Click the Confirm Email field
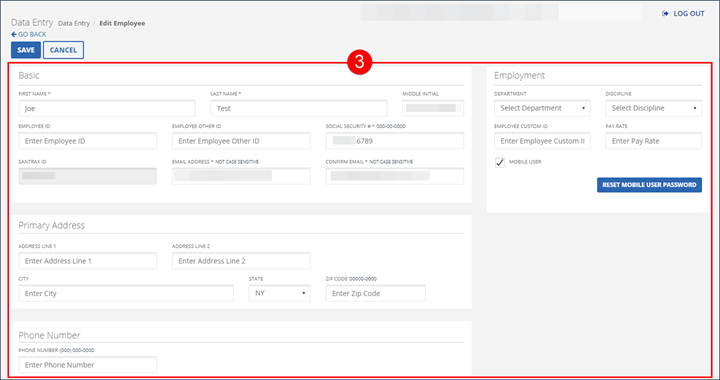Screen dimensions: 720x380 (394, 176)
